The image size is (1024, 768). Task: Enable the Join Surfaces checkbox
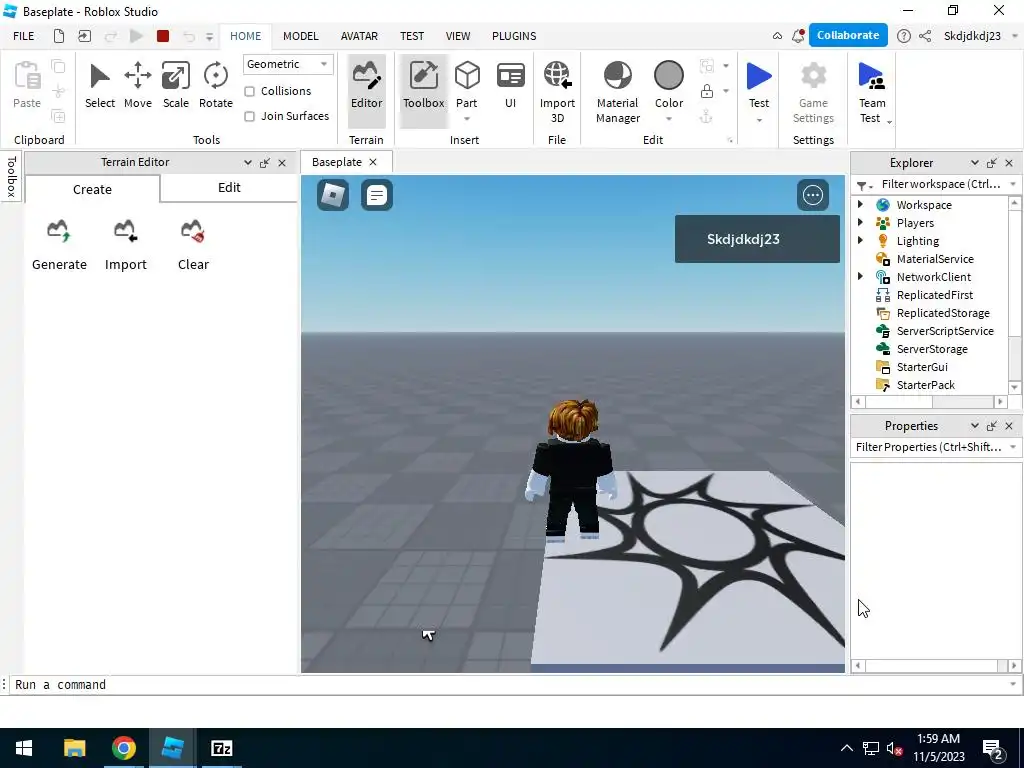[x=249, y=116]
